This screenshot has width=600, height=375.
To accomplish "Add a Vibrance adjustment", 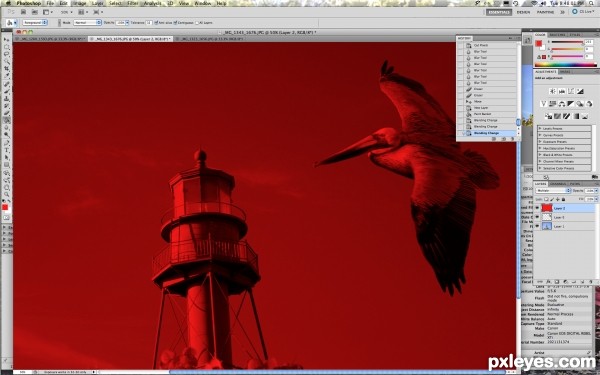I will (543, 104).
